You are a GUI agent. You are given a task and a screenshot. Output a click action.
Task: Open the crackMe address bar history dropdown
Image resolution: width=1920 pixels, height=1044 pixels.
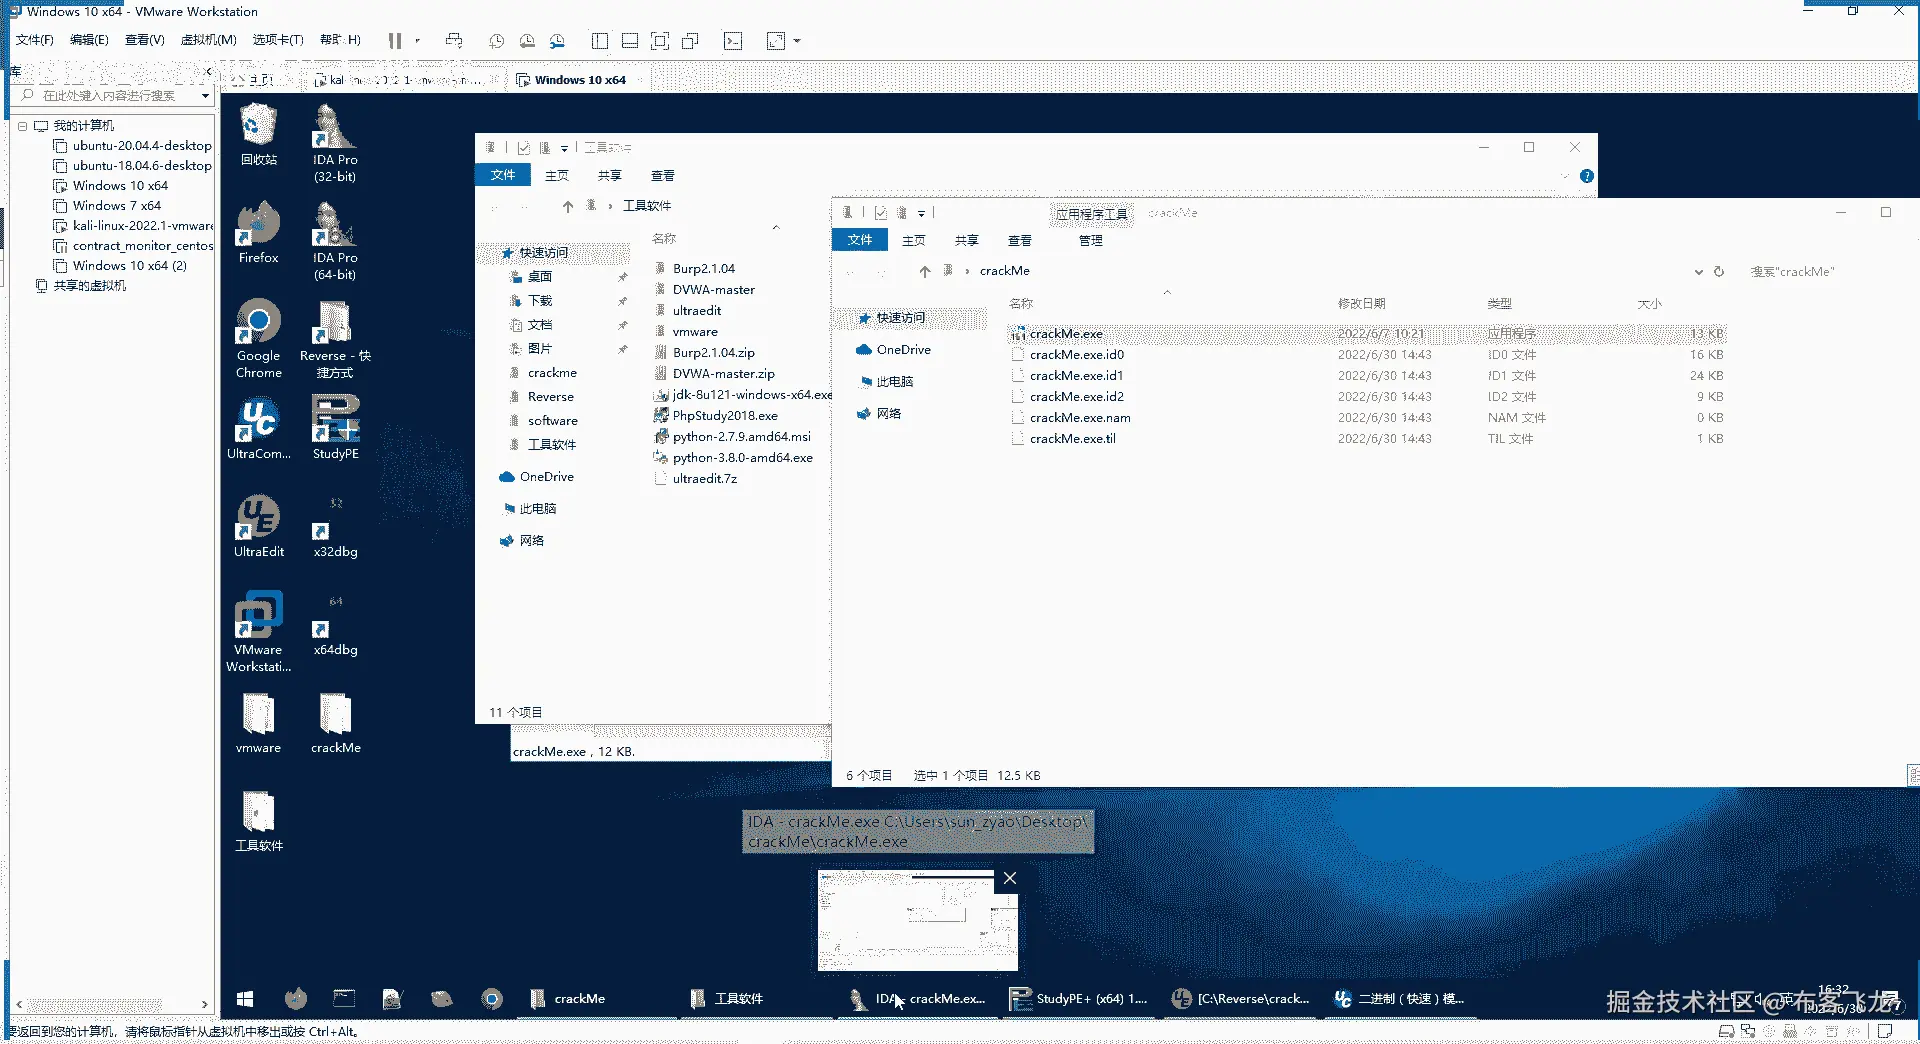point(1698,272)
